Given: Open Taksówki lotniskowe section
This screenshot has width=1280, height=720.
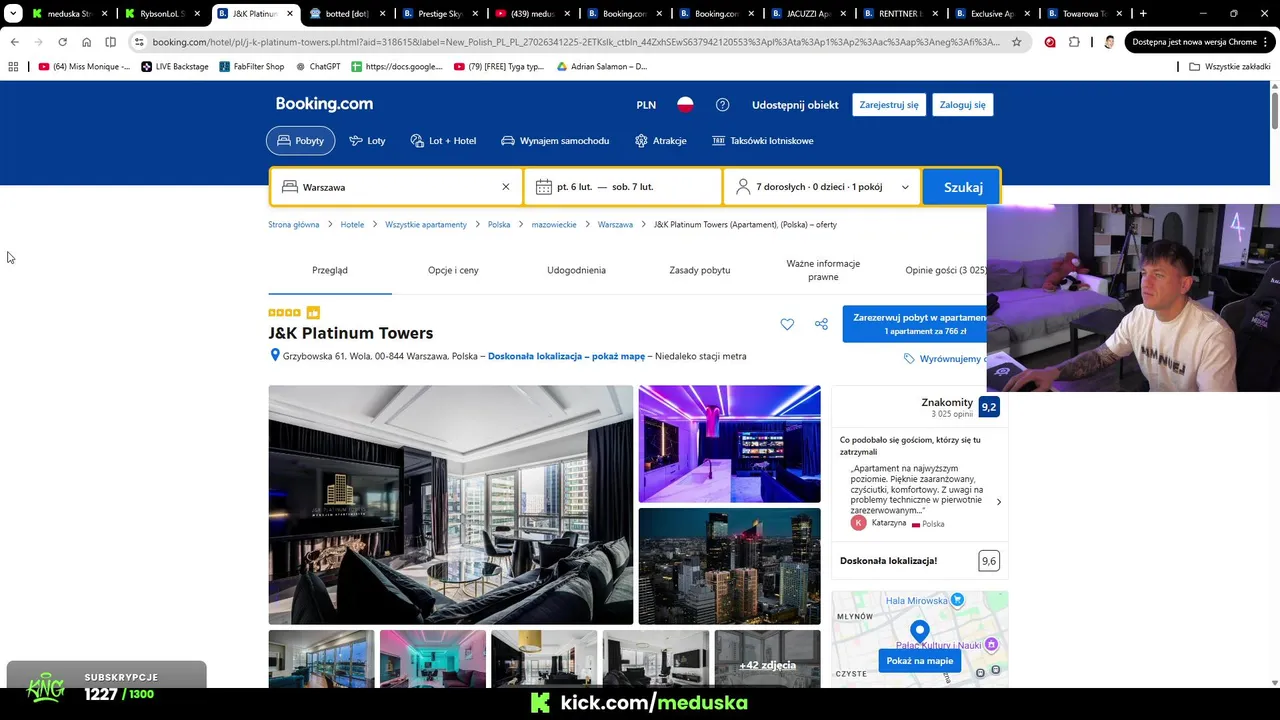Looking at the screenshot, I should point(762,141).
